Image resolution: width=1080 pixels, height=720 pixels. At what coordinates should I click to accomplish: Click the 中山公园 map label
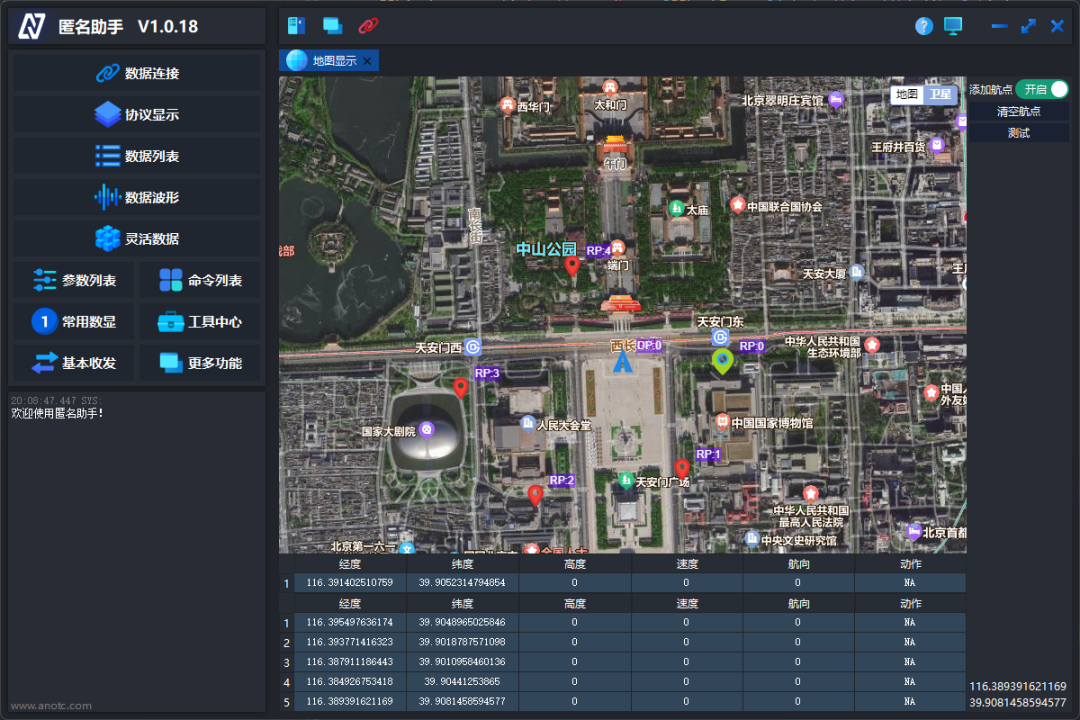pyautogui.click(x=546, y=249)
